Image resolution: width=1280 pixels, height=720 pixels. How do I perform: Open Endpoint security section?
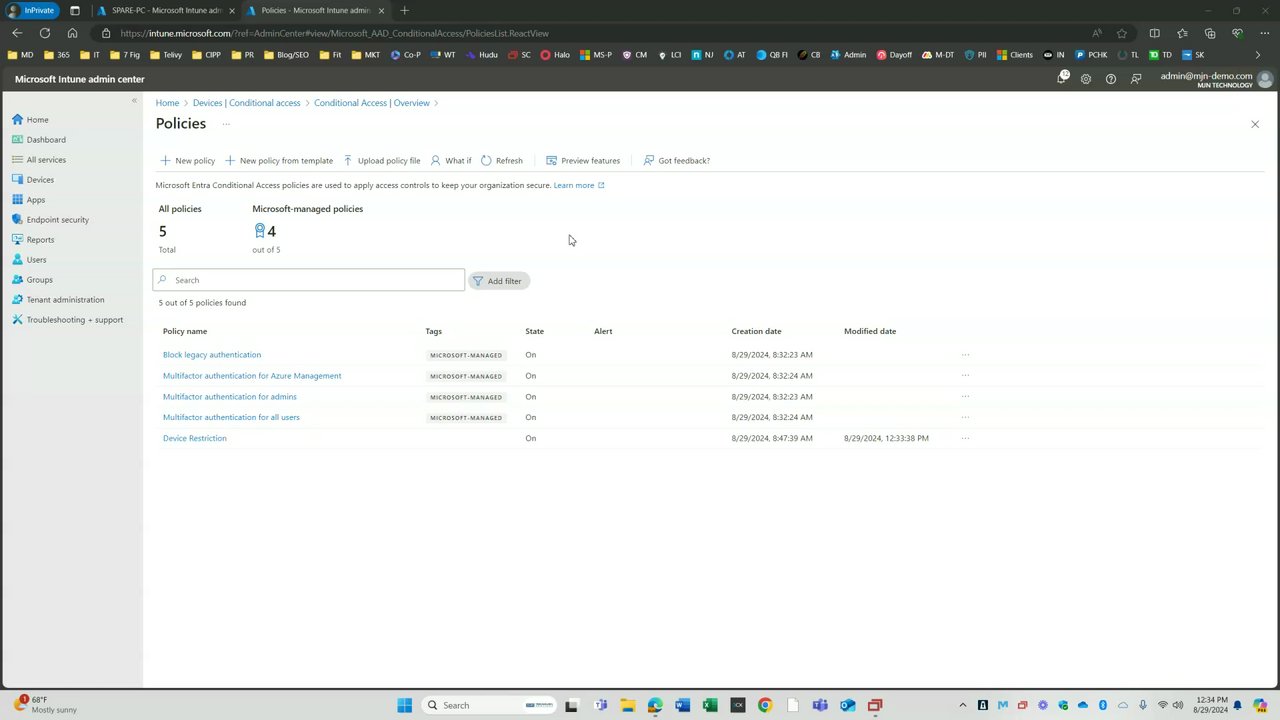50,219
